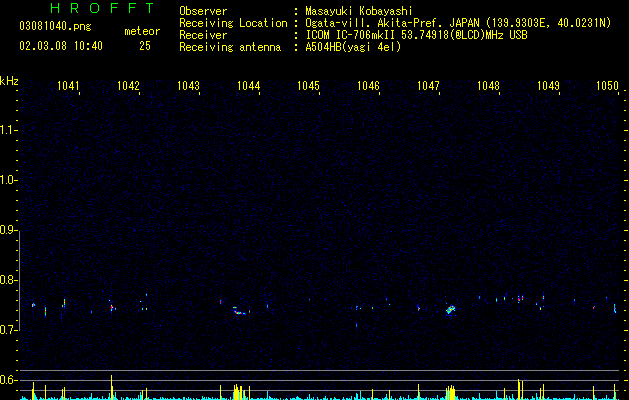The width and height of the screenshot is (629, 400).
Task: Select the A504HB(yagi 4el) antenna text
Action: point(353,47)
